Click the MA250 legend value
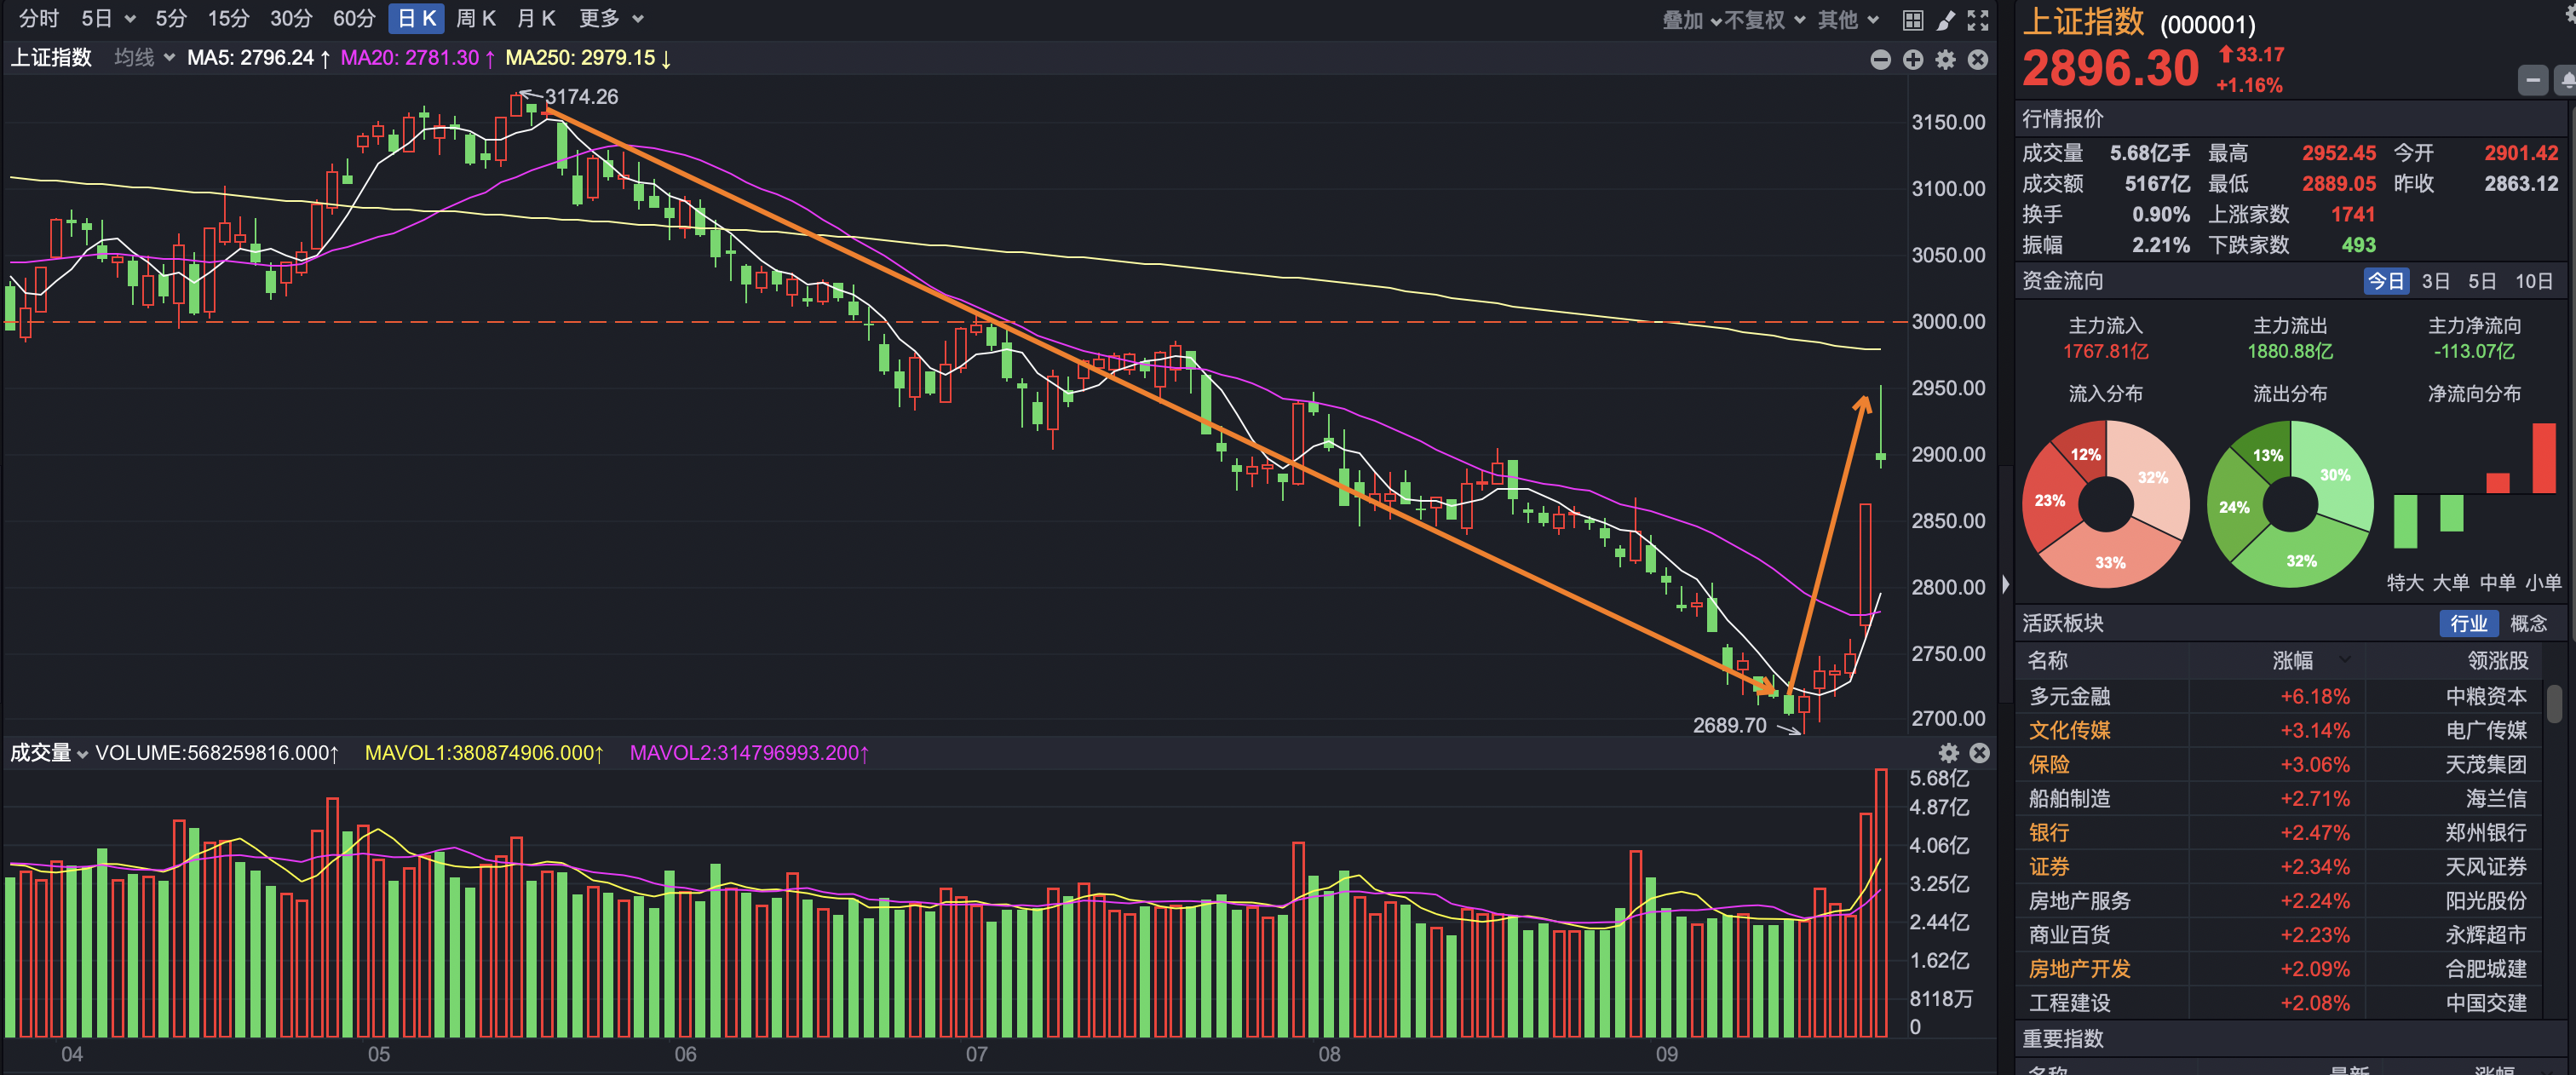2576x1075 pixels. [588, 58]
